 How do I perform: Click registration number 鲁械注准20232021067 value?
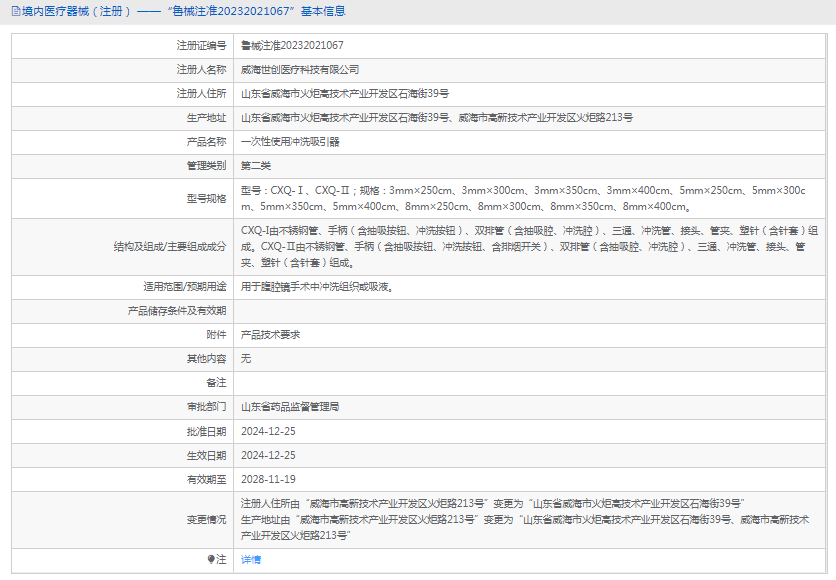[292, 45]
